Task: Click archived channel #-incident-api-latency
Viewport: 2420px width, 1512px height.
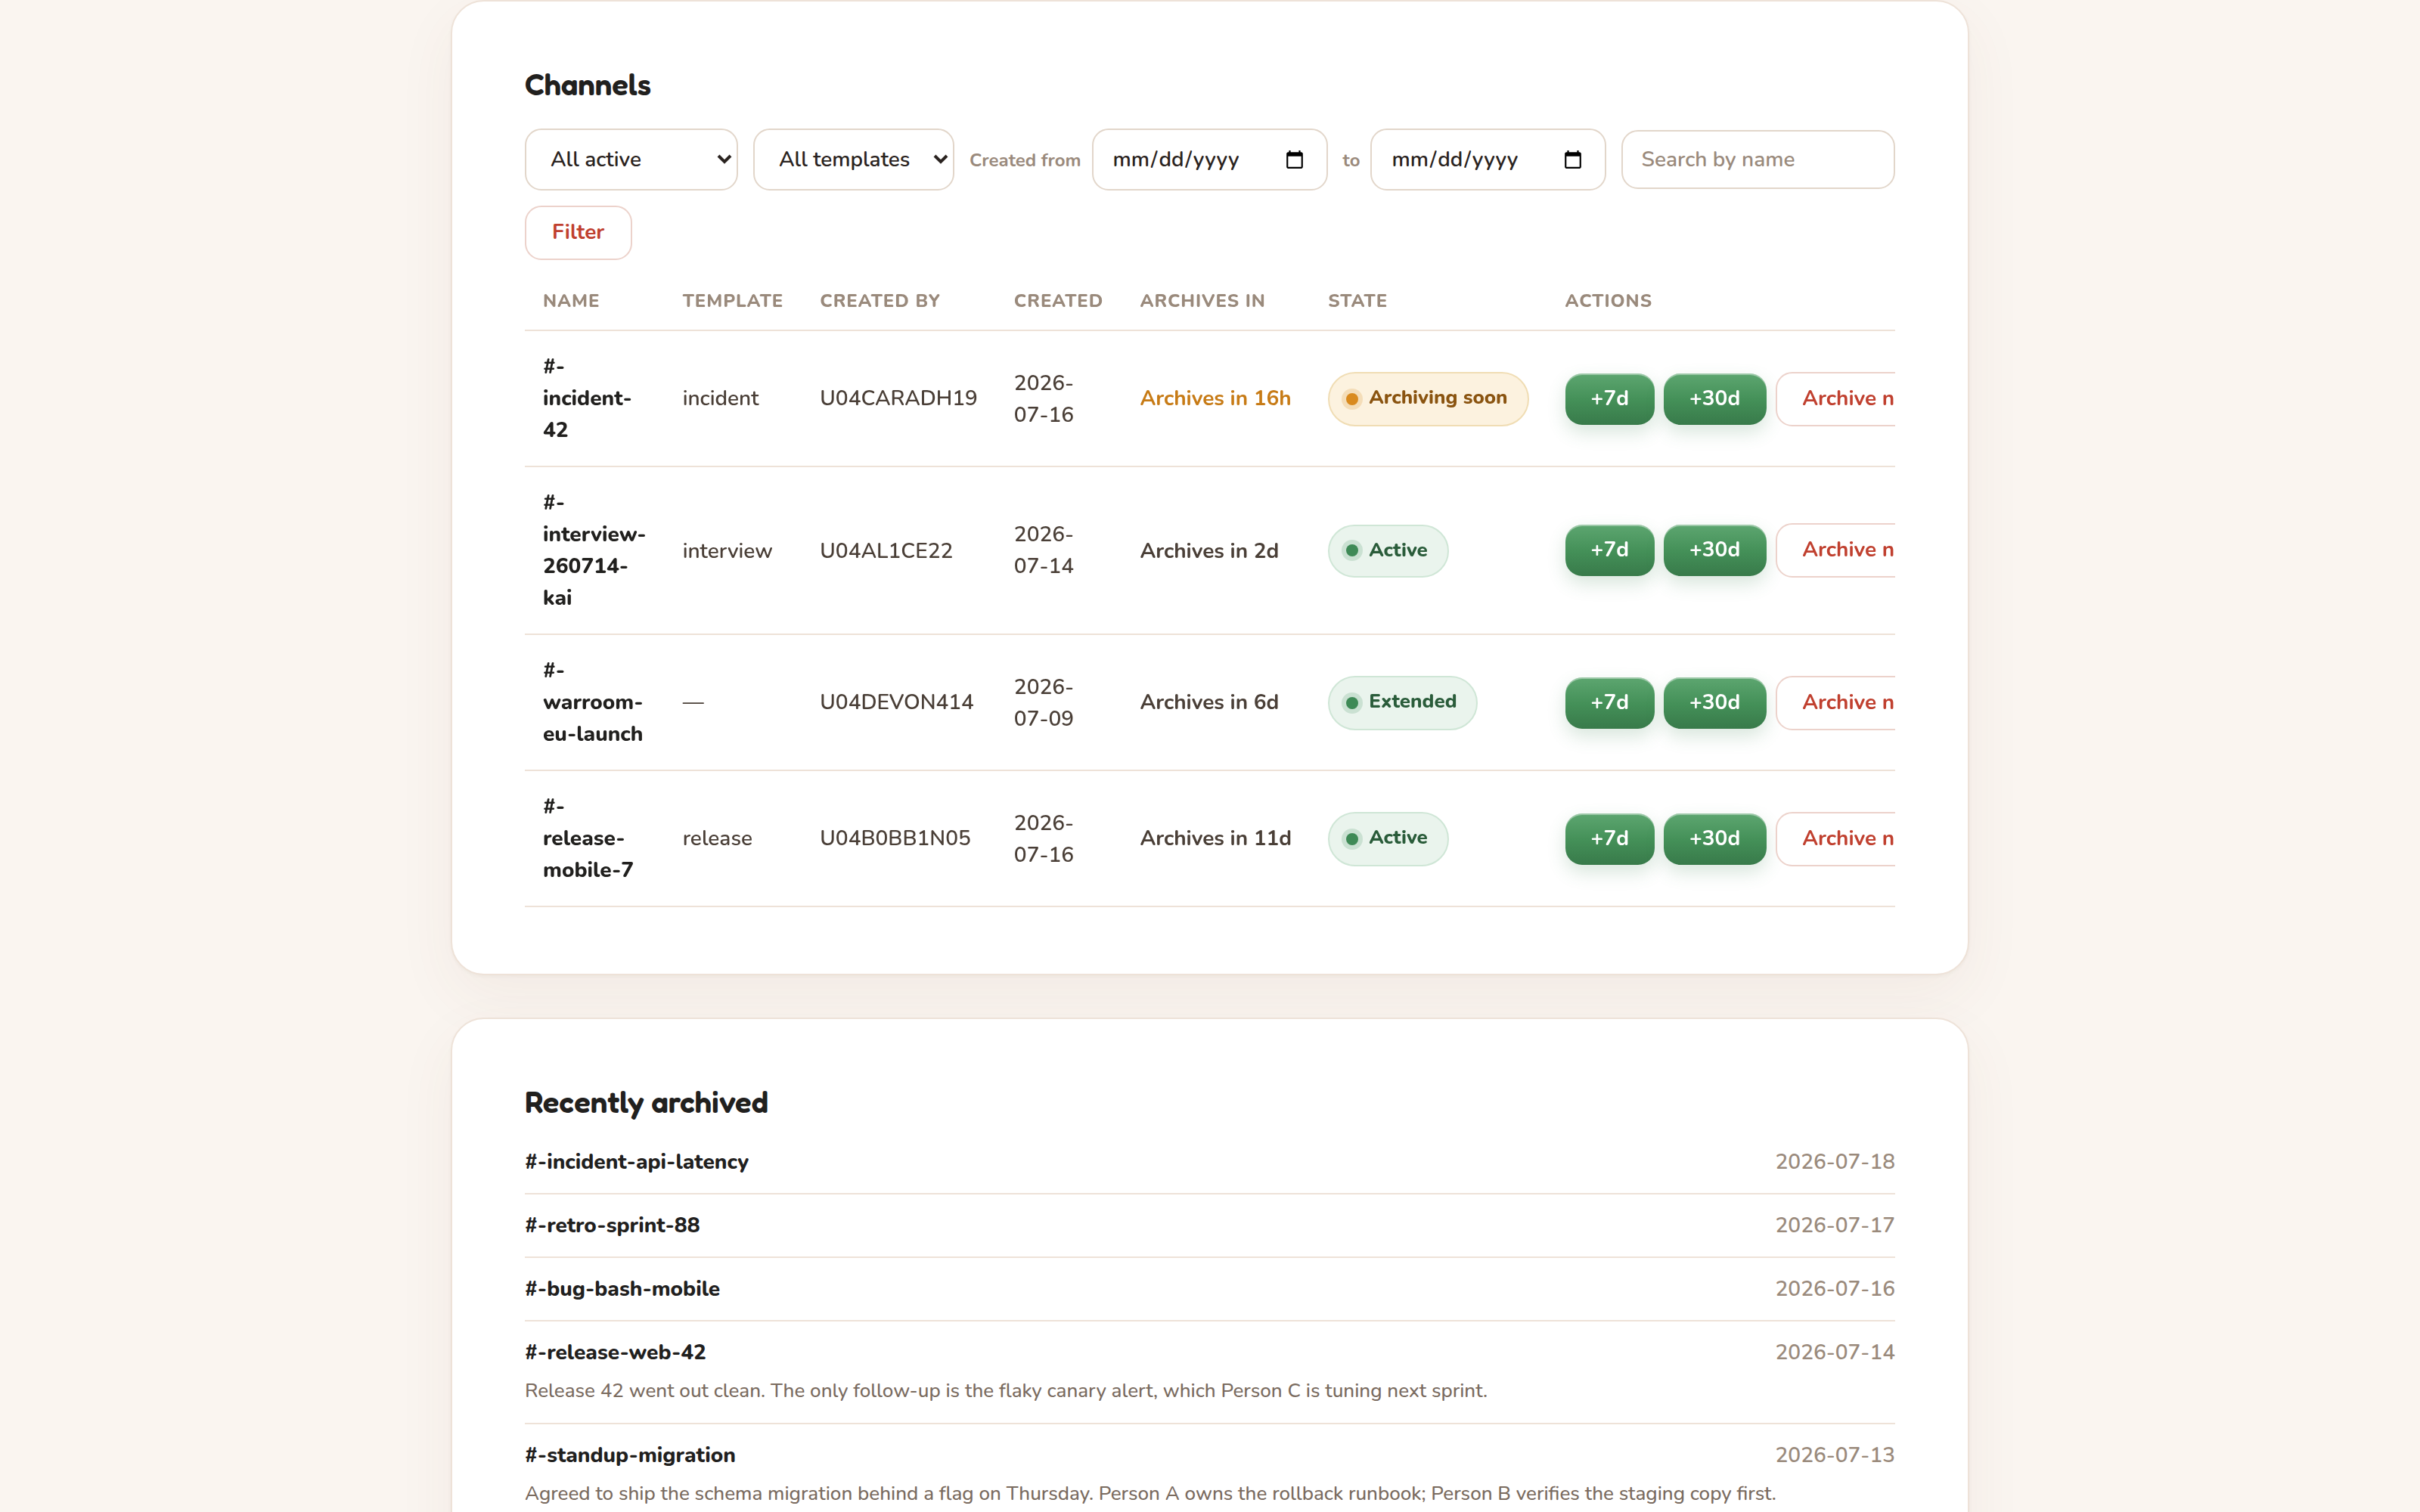Action: pos(636,1162)
